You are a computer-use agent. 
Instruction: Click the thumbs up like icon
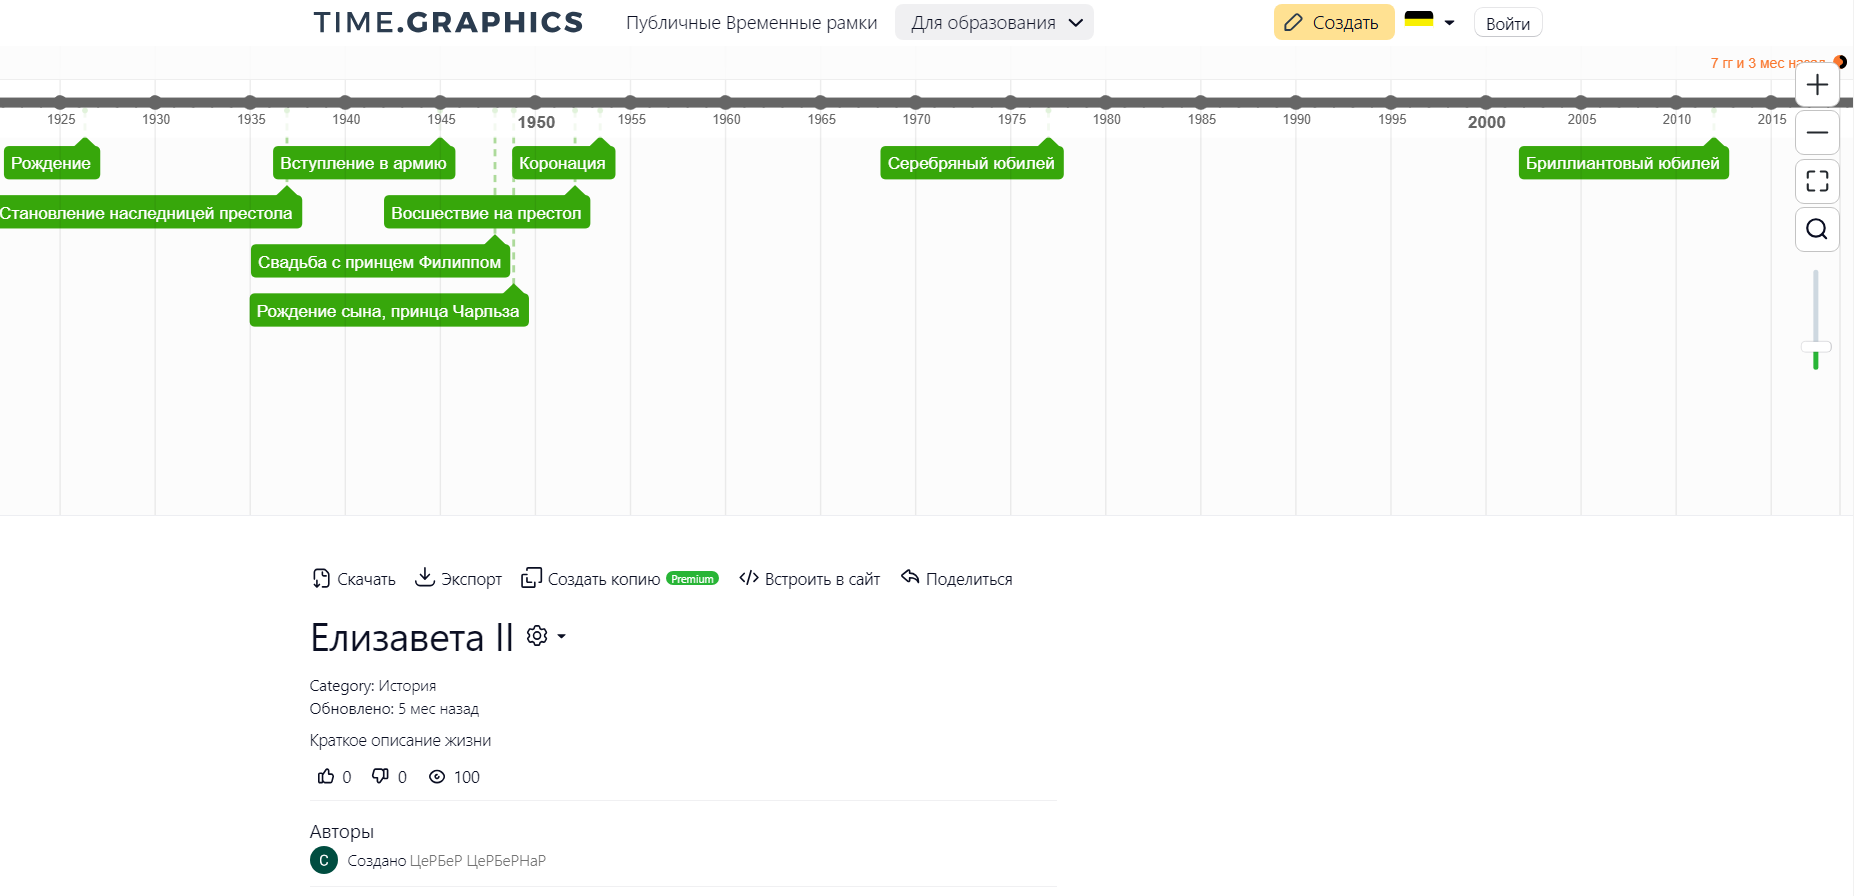coord(326,777)
